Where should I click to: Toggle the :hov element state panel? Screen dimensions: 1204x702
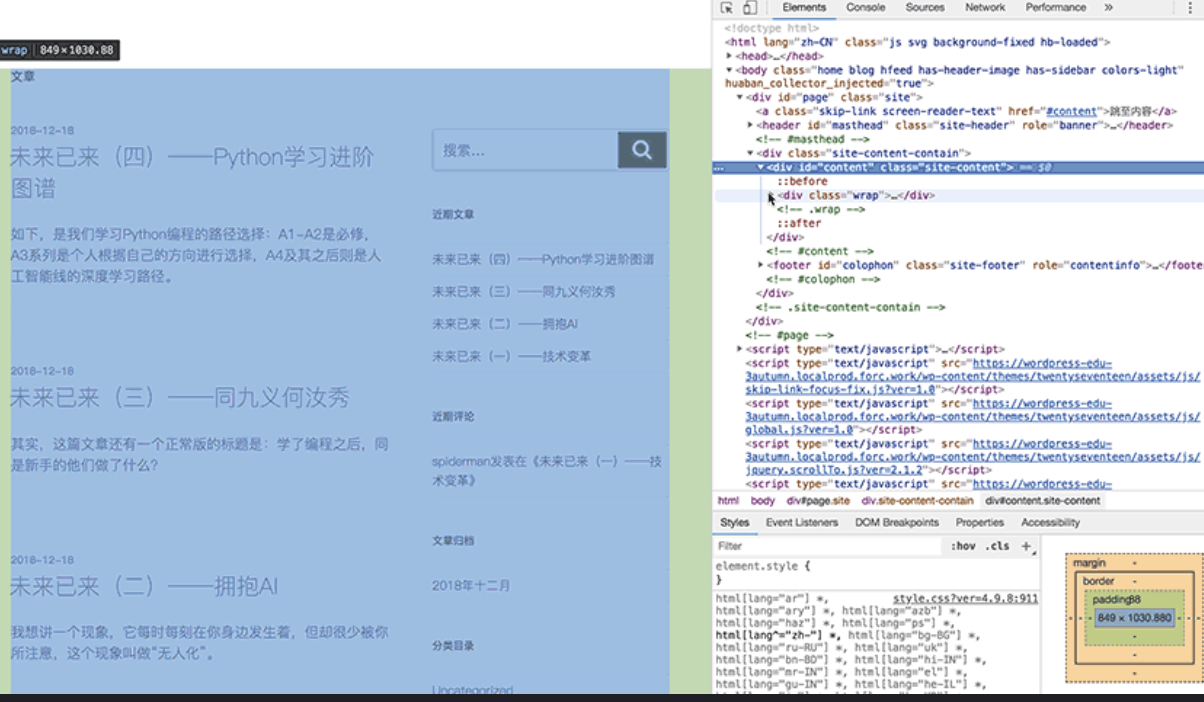click(963, 546)
